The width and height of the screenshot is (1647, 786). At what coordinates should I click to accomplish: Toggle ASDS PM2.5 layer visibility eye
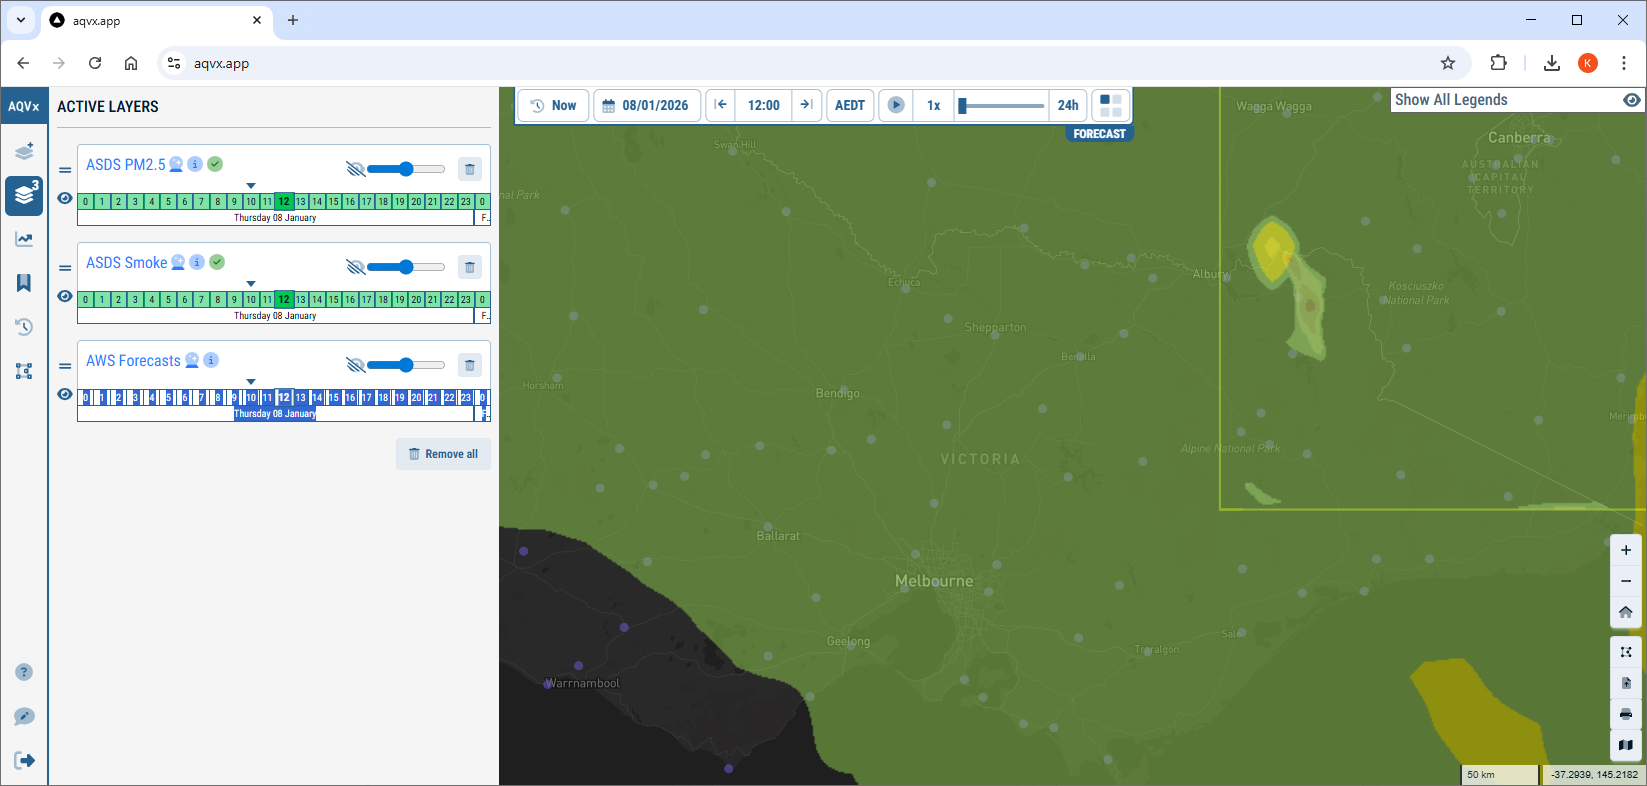click(x=65, y=198)
